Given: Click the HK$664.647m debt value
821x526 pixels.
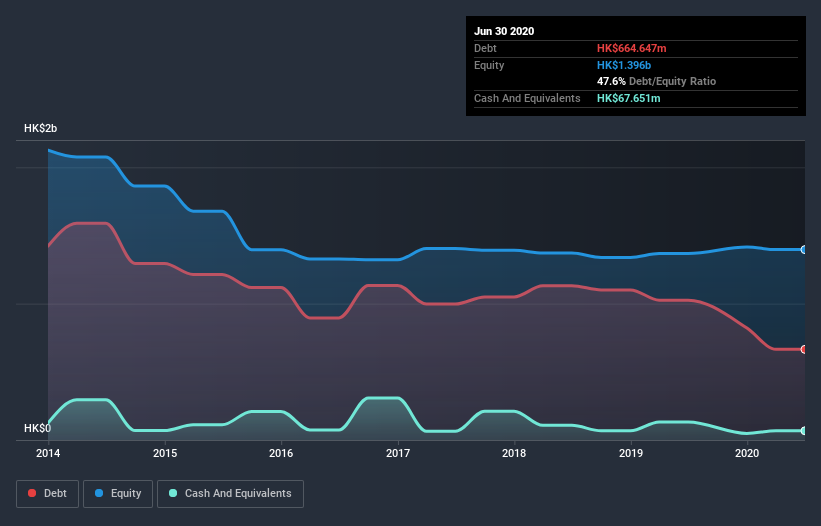Looking at the screenshot, I should 631,48.
